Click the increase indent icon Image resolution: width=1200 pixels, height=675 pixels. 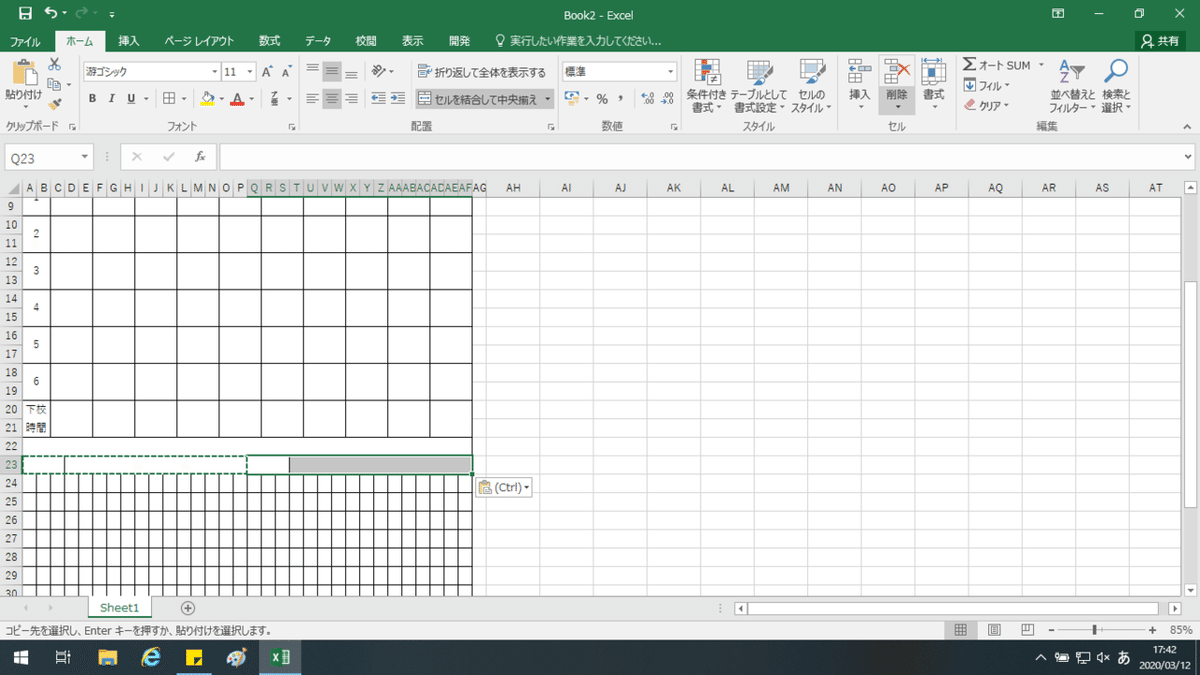398,98
